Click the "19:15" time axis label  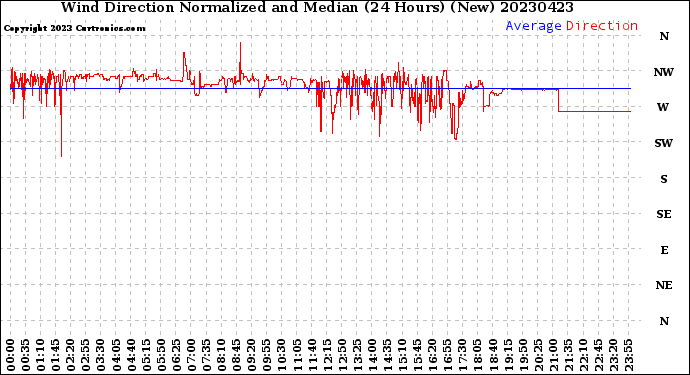[x=507, y=355]
